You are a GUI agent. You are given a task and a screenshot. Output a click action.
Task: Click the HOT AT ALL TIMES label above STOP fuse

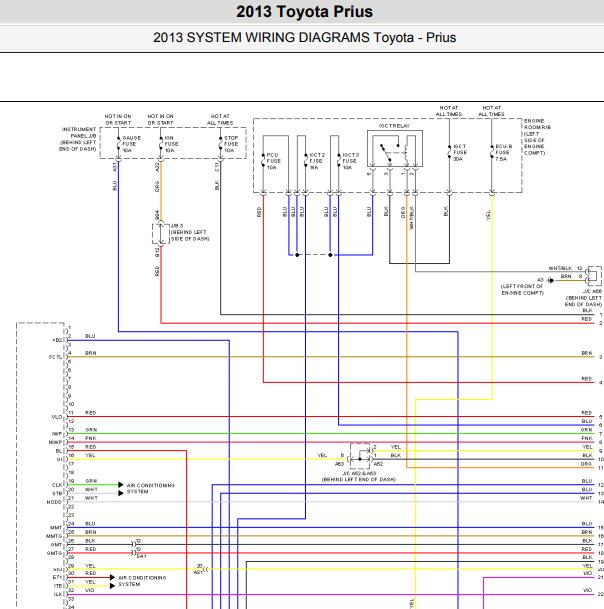220,119
